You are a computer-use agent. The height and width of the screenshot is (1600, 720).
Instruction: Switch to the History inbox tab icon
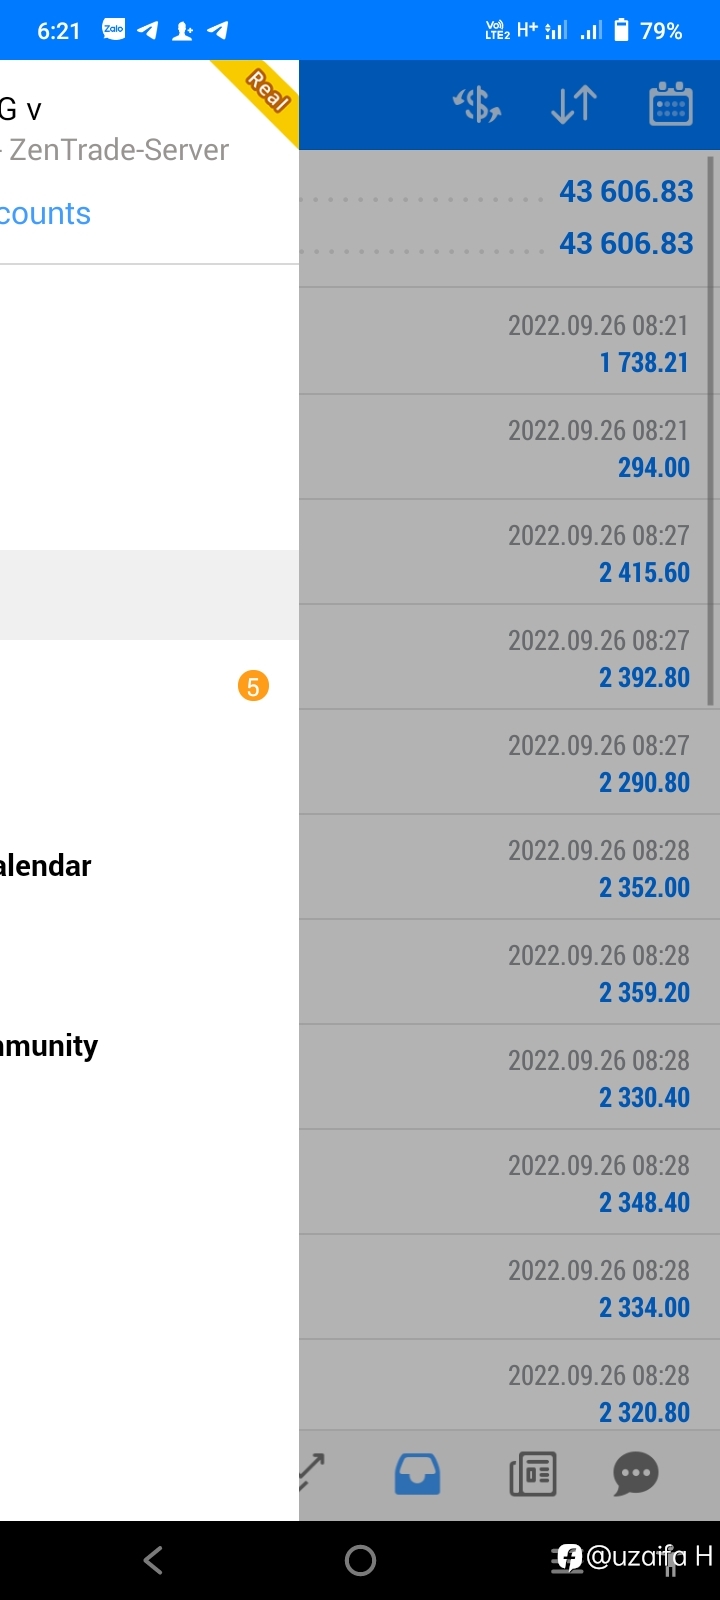click(417, 1474)
